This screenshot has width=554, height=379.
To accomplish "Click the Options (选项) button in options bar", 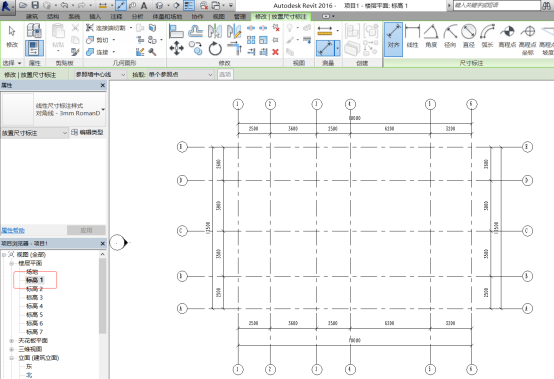I will [225, 75].
